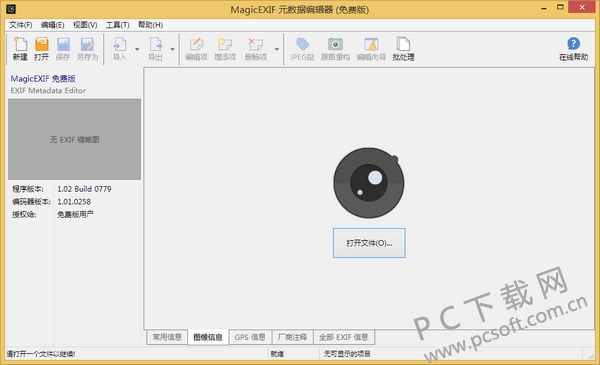
Task: Click the MagicEXIF 免费版 heading
Action: [43, 79]
